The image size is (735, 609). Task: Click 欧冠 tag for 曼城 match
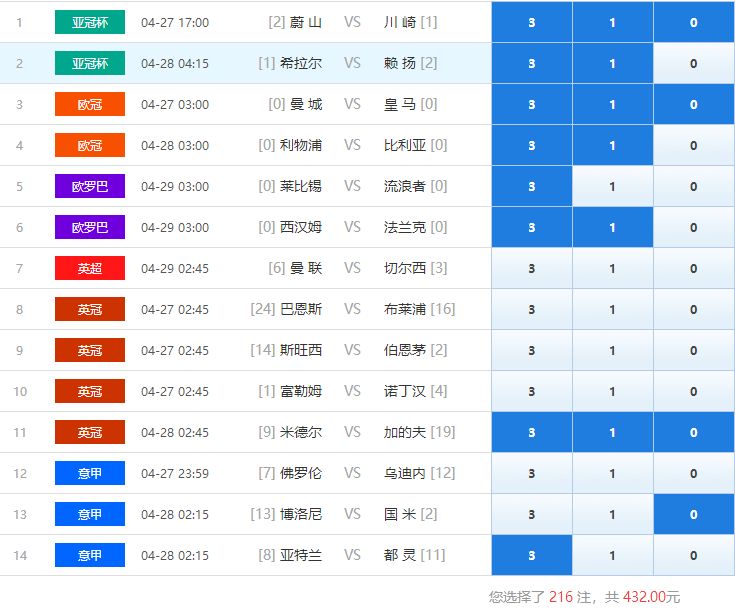[x=90, y=104]
